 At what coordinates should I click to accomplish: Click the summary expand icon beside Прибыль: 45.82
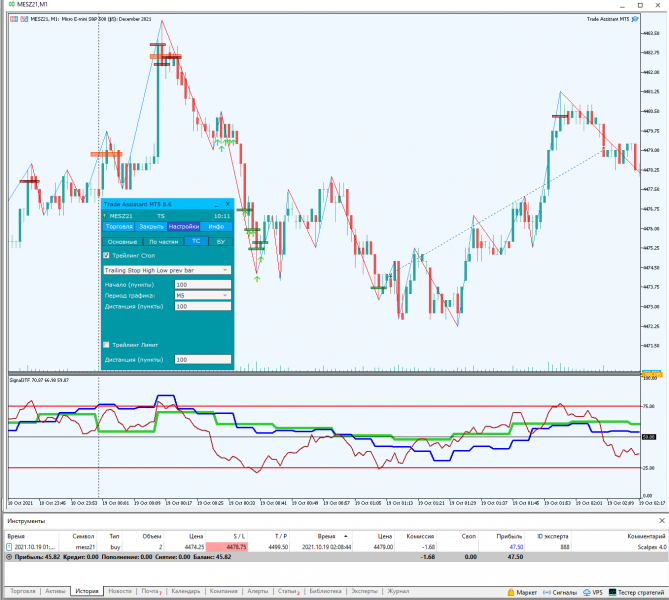(9, 557)
